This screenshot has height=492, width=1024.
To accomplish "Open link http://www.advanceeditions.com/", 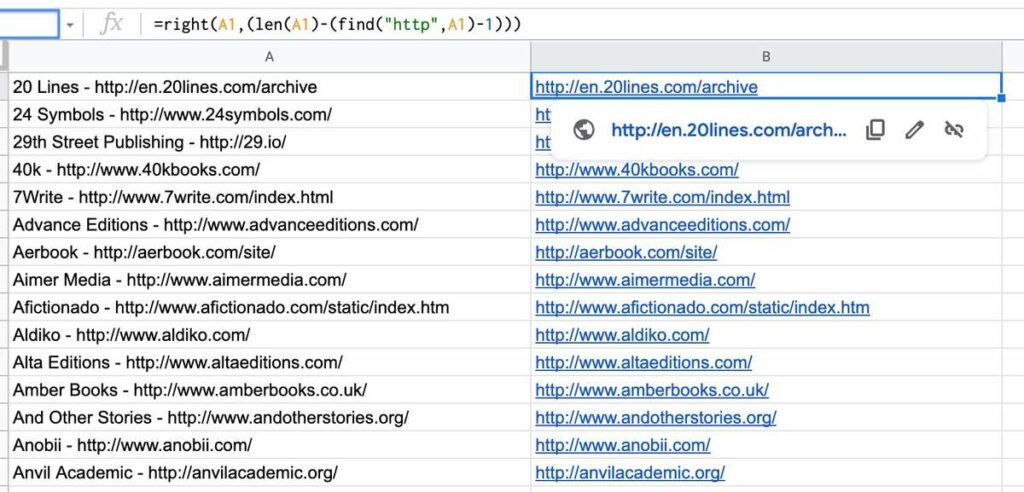I will tap(662, 225).
